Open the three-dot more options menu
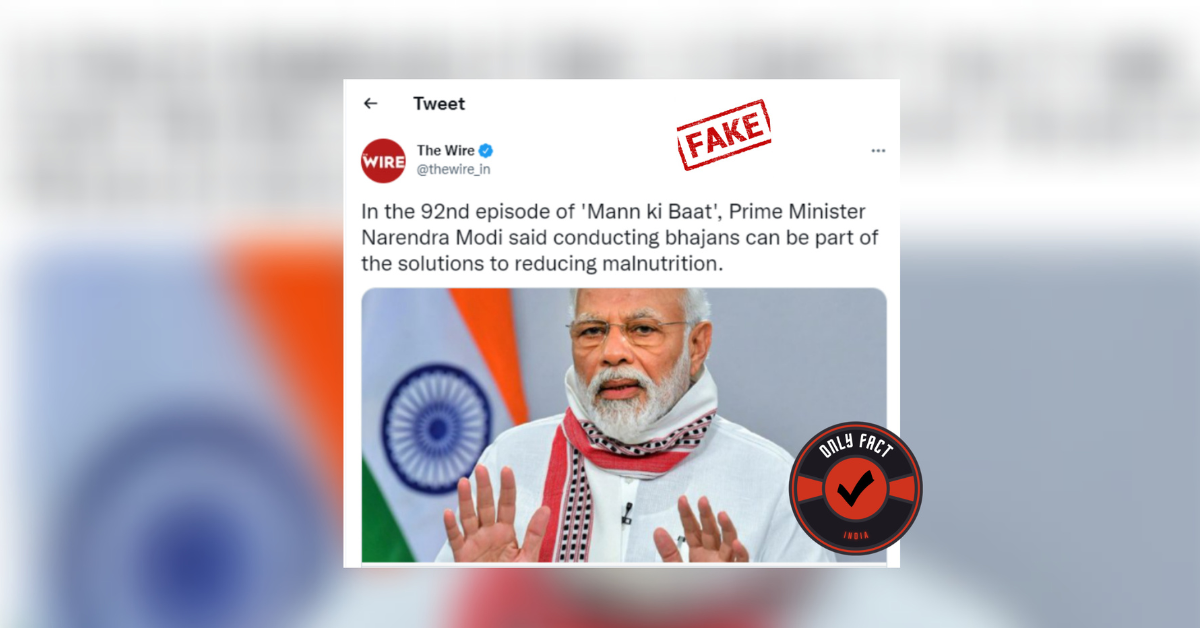Image resolution: width=1200 pixels, height=628 pixels. pyautogui.click(x=878, y=151)
